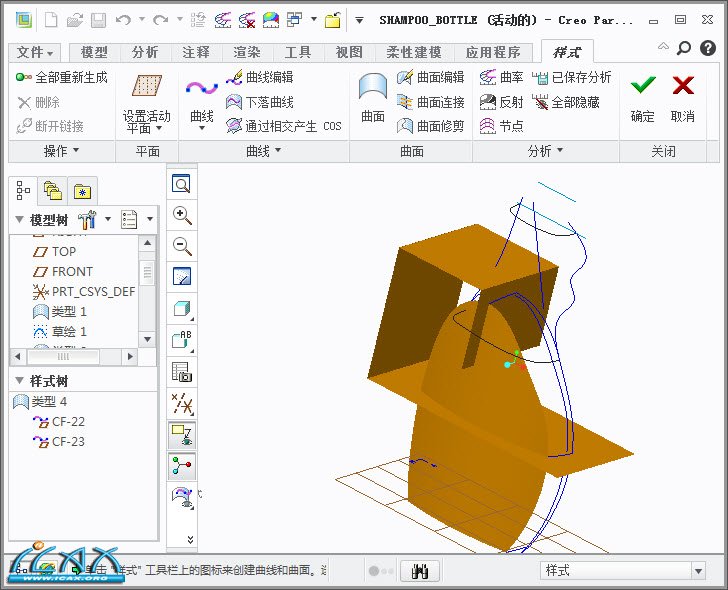Open help with the question mark icon

click(708, 48)
